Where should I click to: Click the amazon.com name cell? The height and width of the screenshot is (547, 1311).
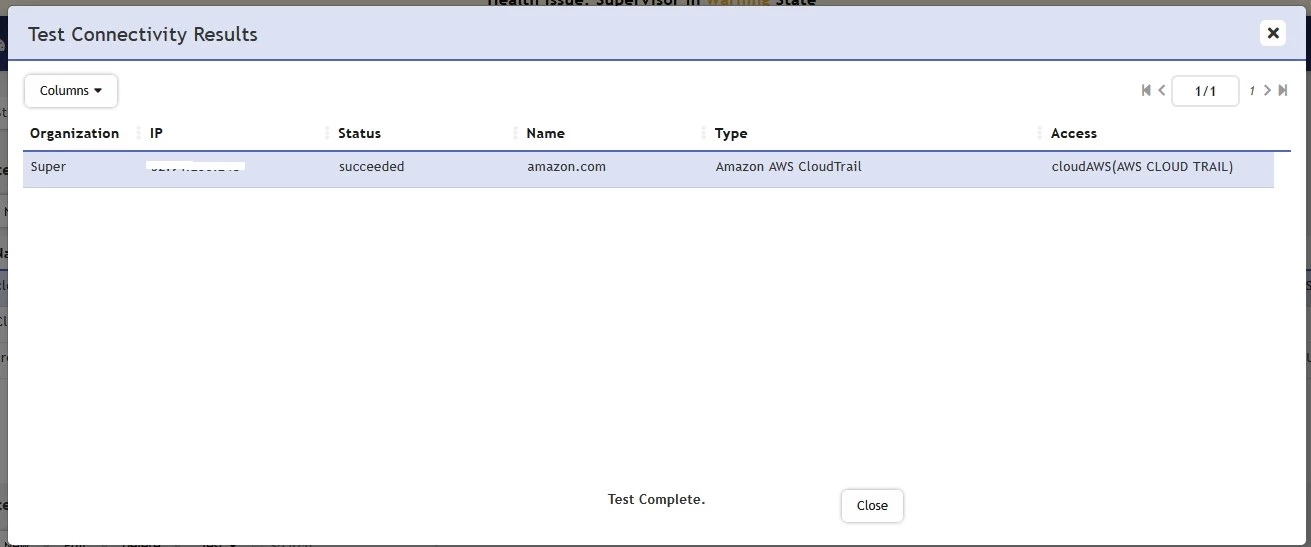pyautogui.click(x=566, y=167)
